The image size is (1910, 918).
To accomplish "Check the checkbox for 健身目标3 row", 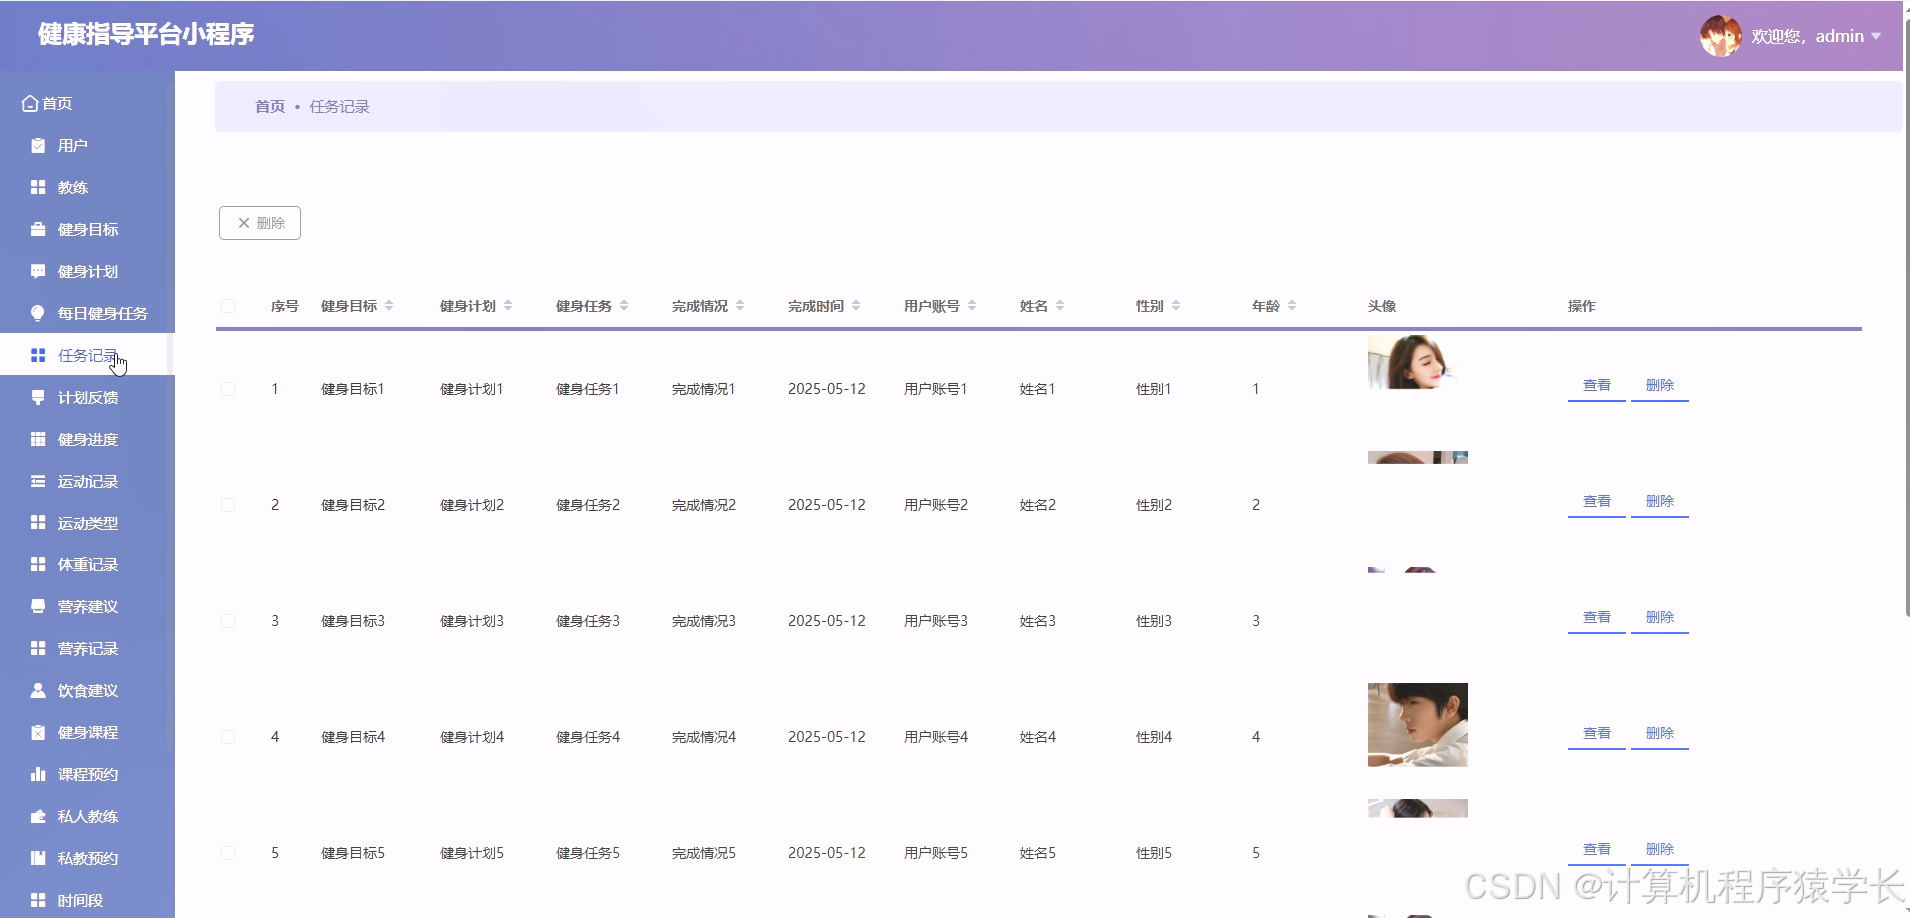I will click(x=227, y=620).
